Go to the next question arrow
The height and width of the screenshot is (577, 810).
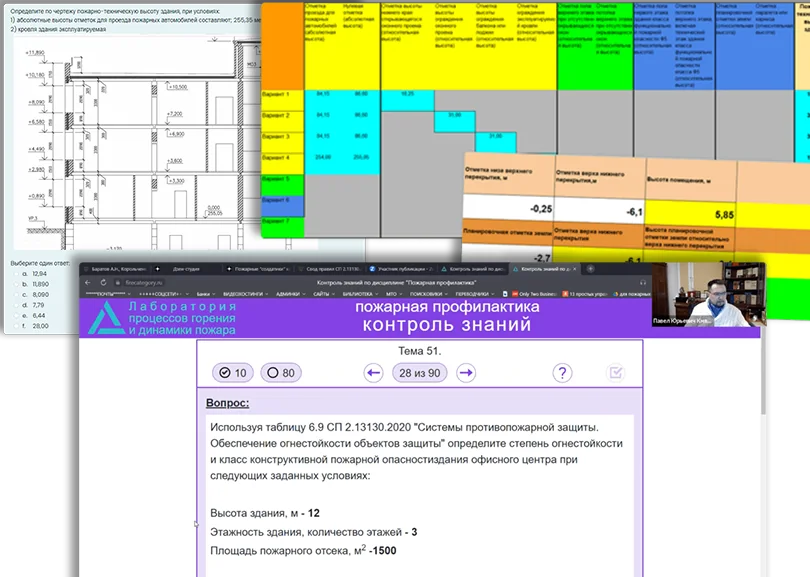tap(466, 373)
